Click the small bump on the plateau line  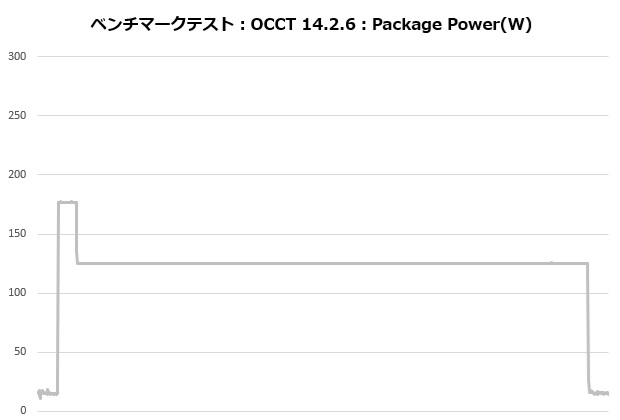pyautogui.click(x=550, y=263)
